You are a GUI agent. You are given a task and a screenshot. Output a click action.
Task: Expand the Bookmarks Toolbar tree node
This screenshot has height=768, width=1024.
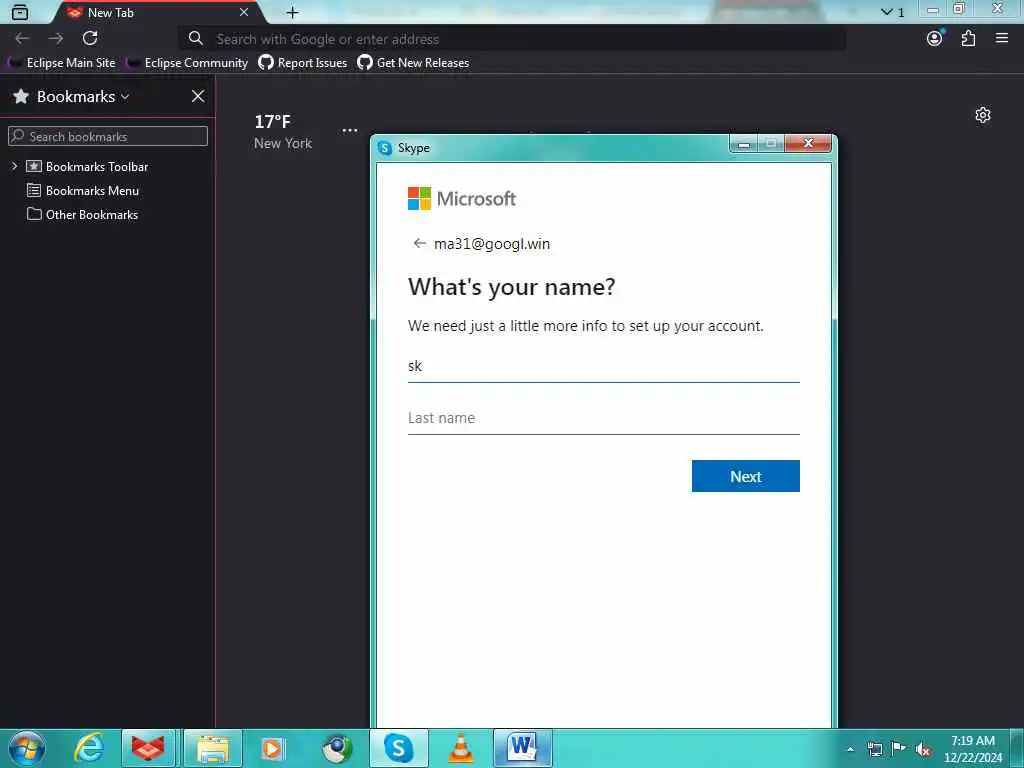14,167
